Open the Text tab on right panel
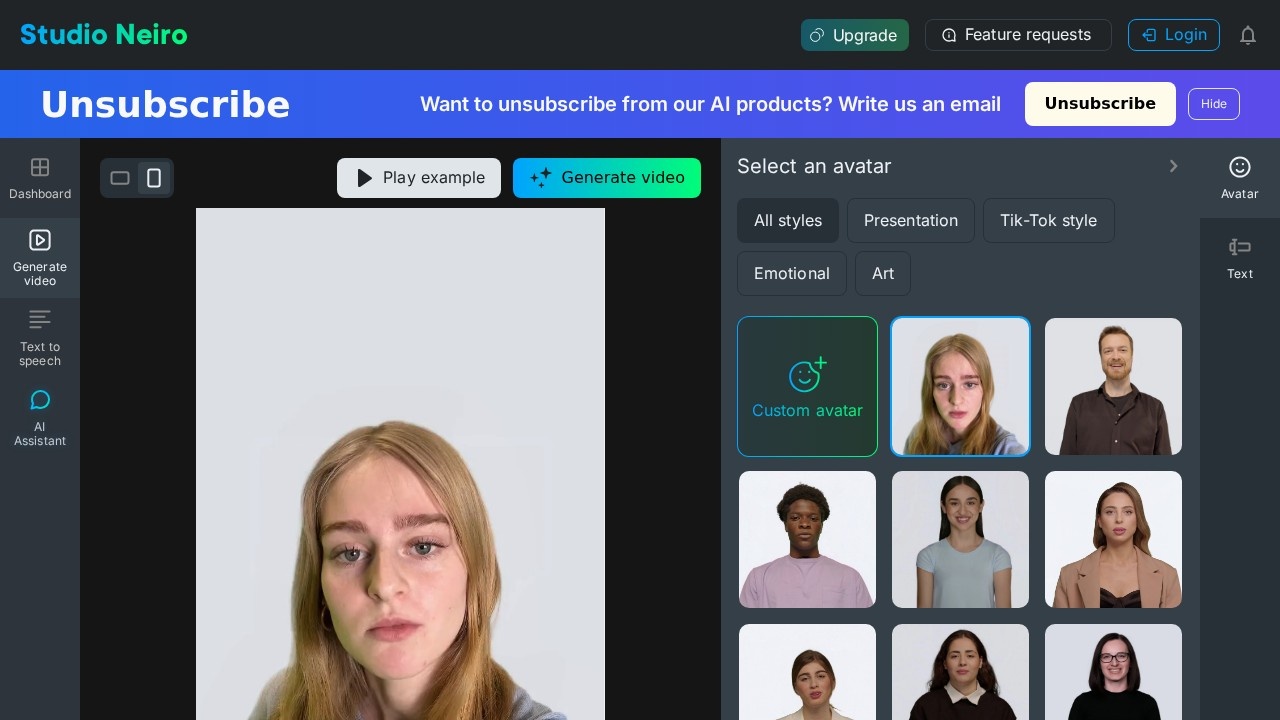 1240,258
